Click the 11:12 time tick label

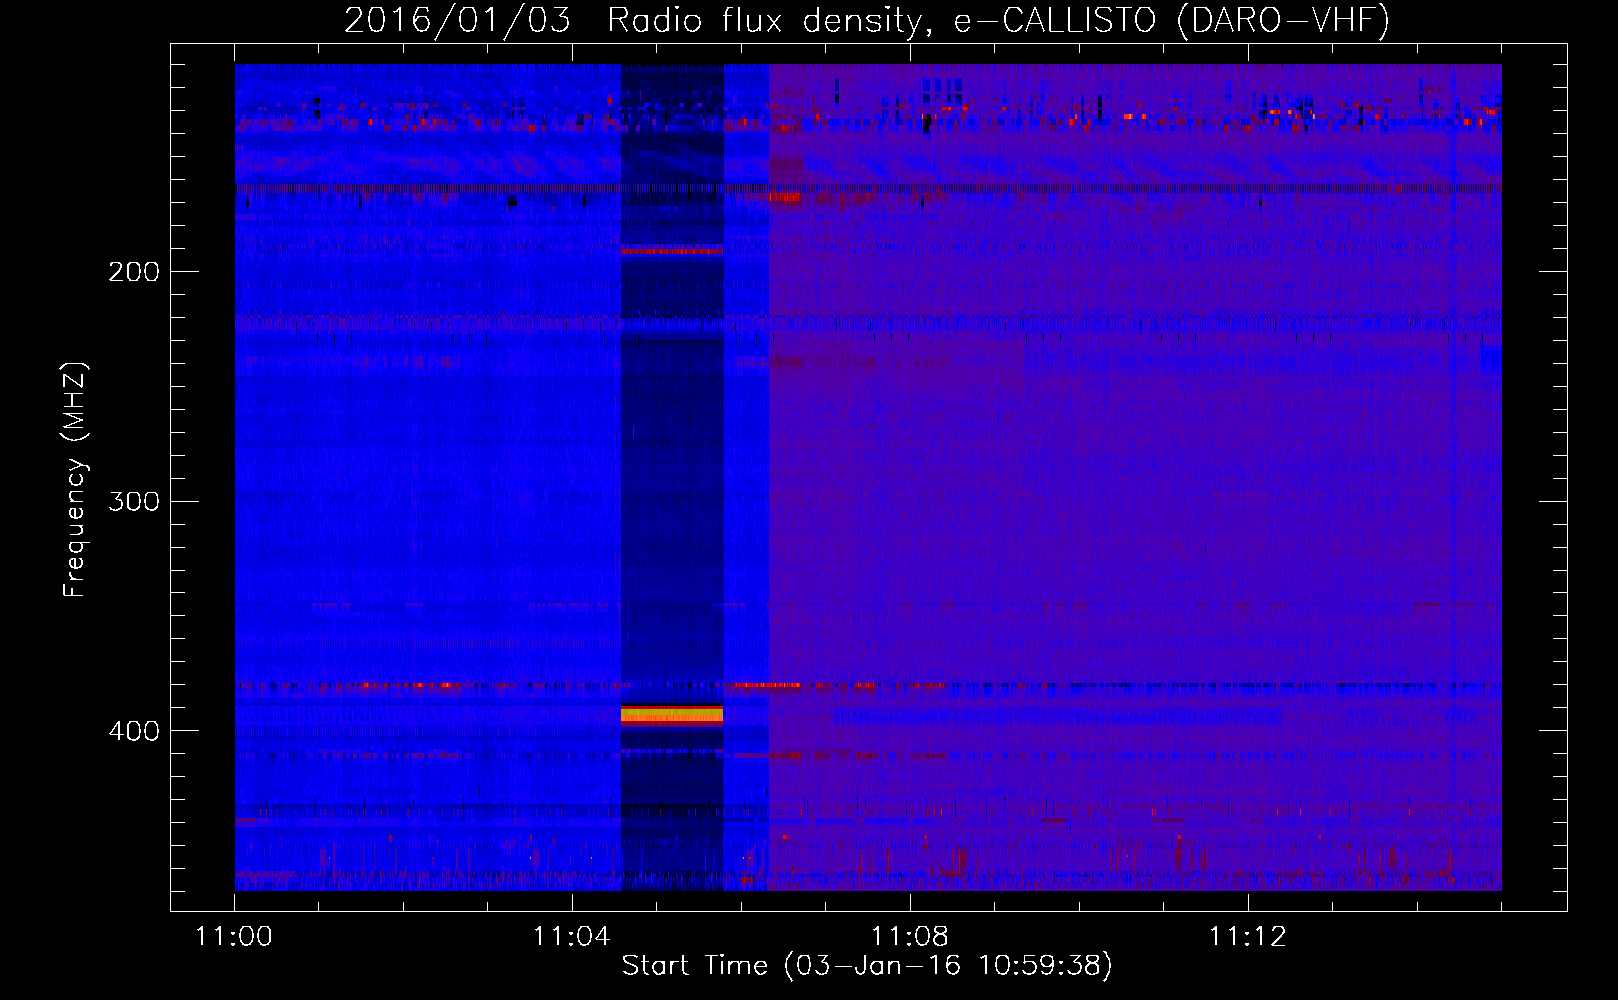(x=1247, y=937)
